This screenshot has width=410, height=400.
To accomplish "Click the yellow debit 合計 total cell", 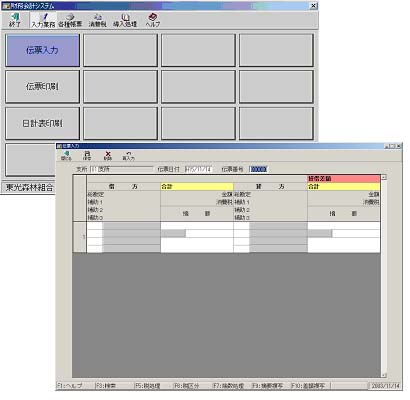I will (197, 187).
